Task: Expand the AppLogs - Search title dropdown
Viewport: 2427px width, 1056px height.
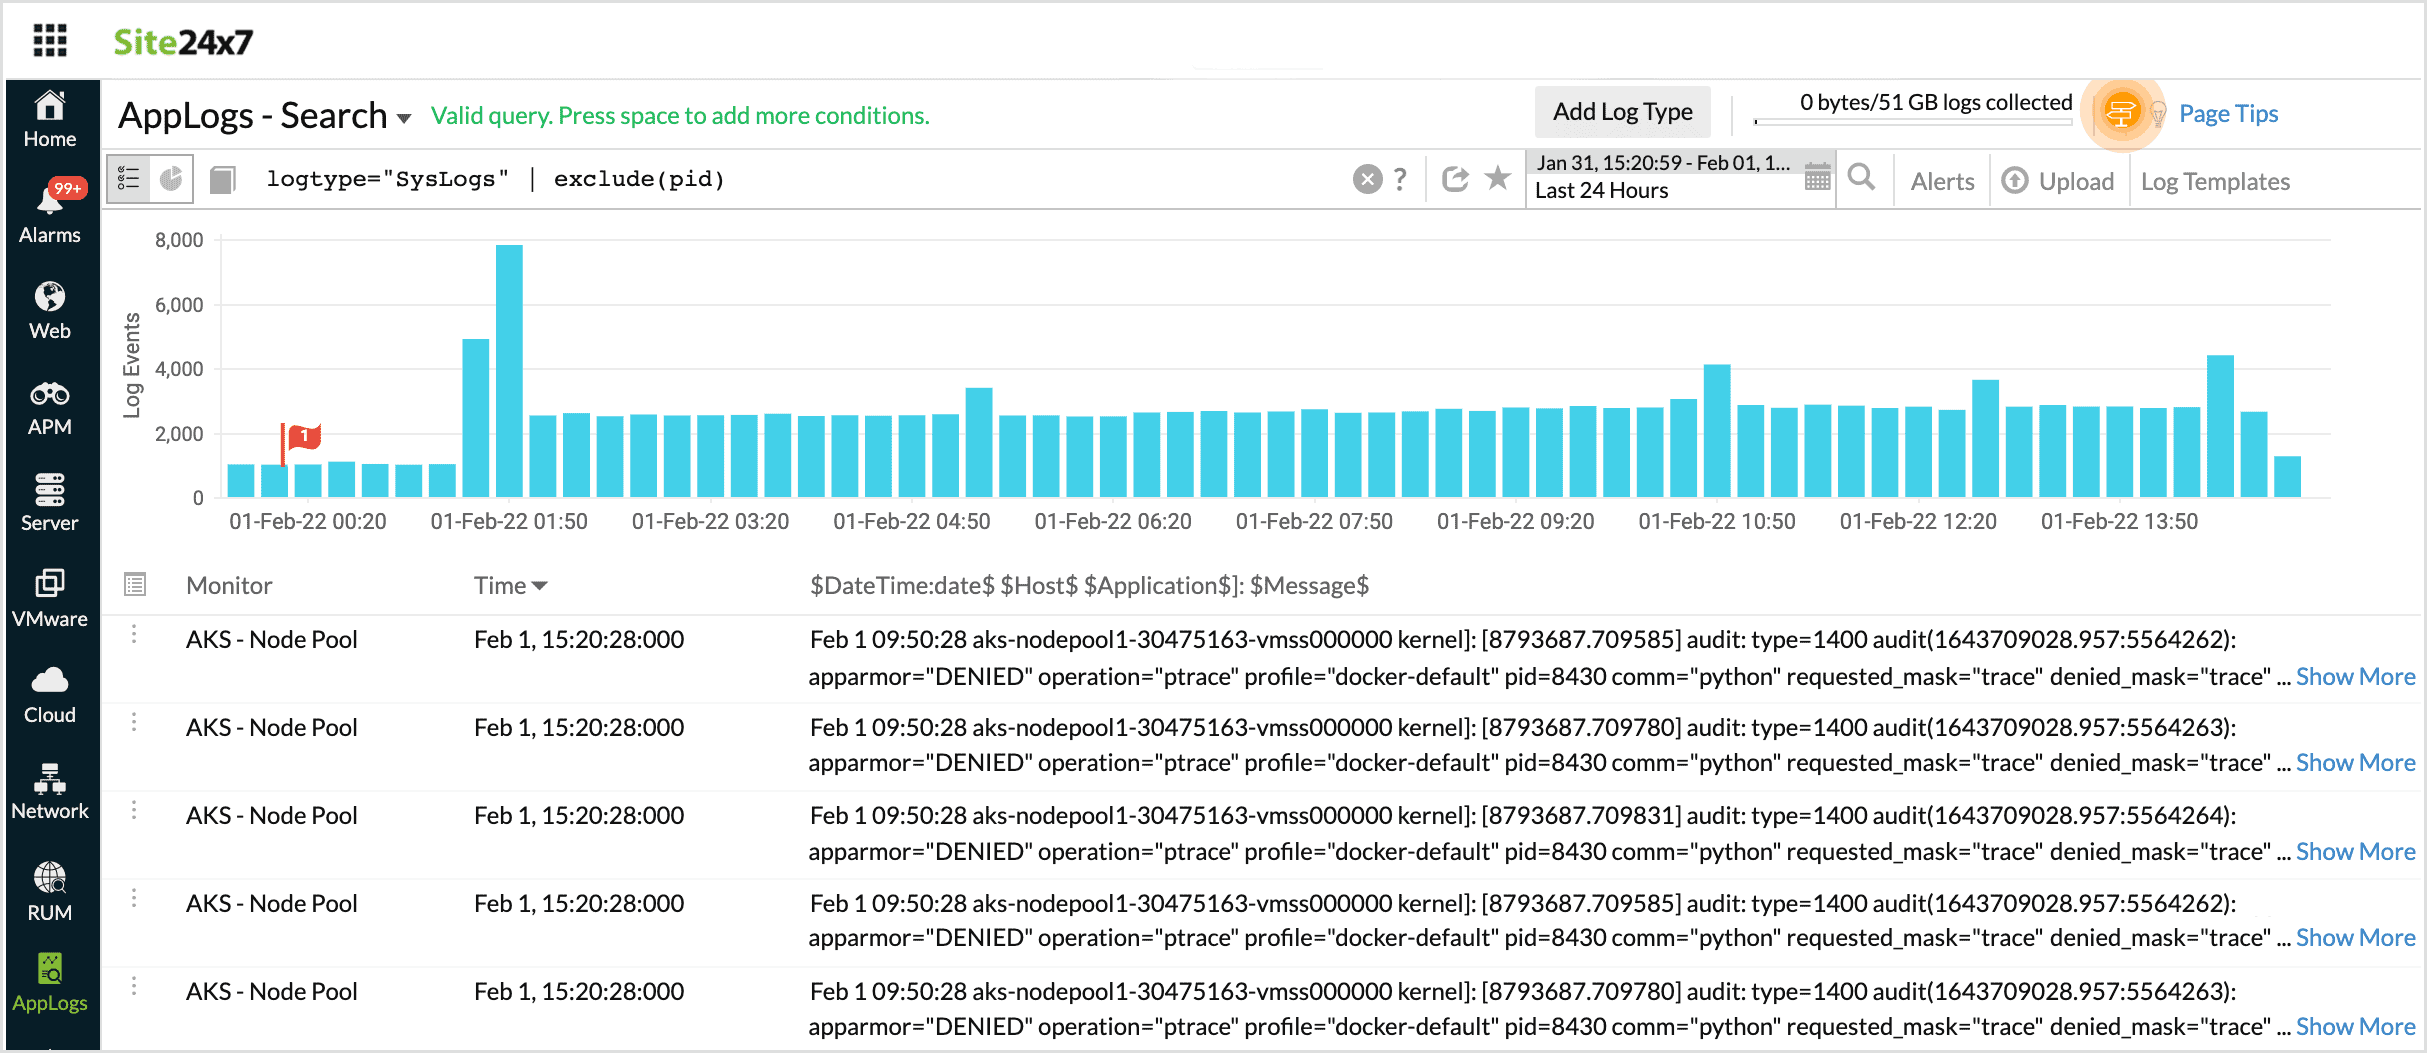Action: pyautogui.click(x=404, y=118)
